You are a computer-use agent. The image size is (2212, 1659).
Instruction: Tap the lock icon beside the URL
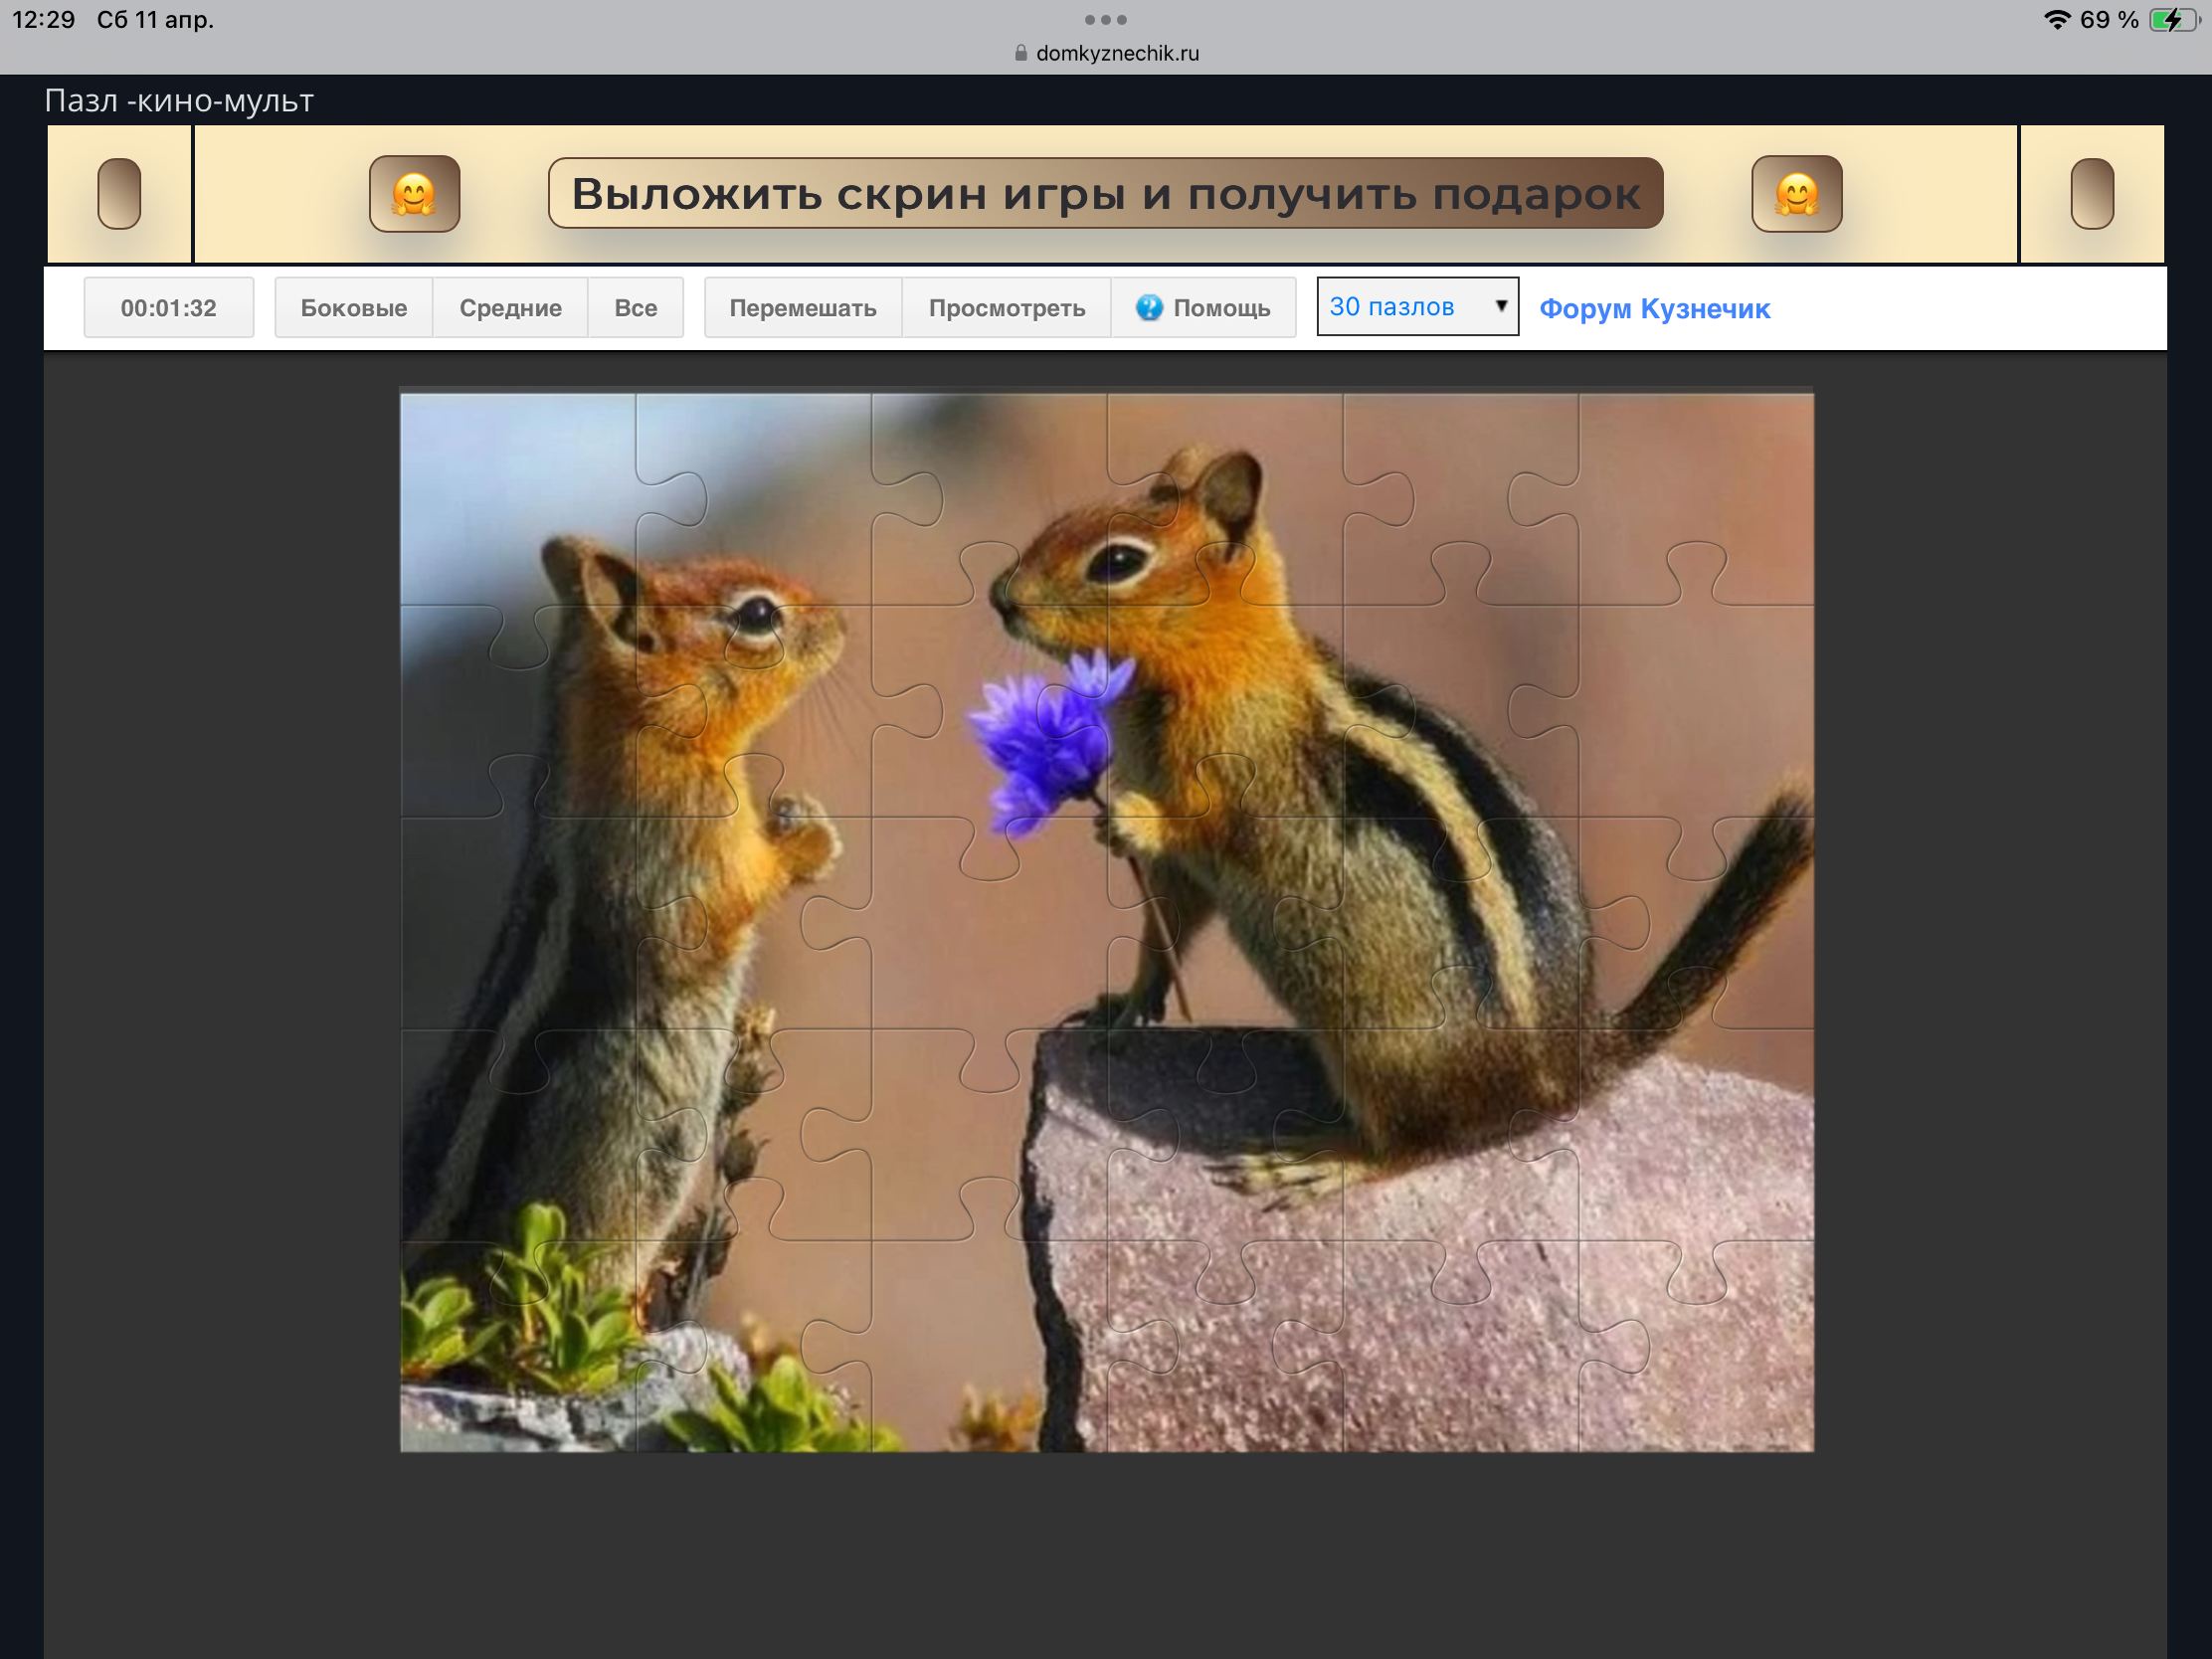tap(1020, 53)
